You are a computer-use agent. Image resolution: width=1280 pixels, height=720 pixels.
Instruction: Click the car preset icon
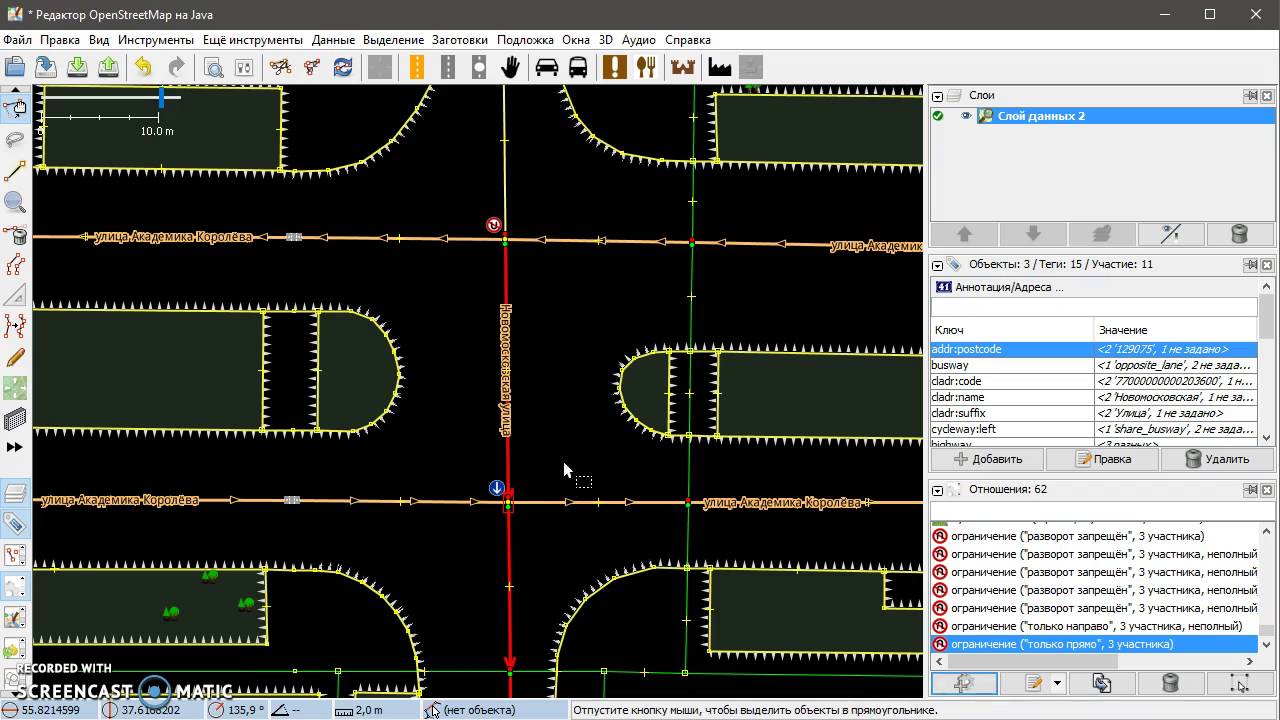click(x=547, y=67)
